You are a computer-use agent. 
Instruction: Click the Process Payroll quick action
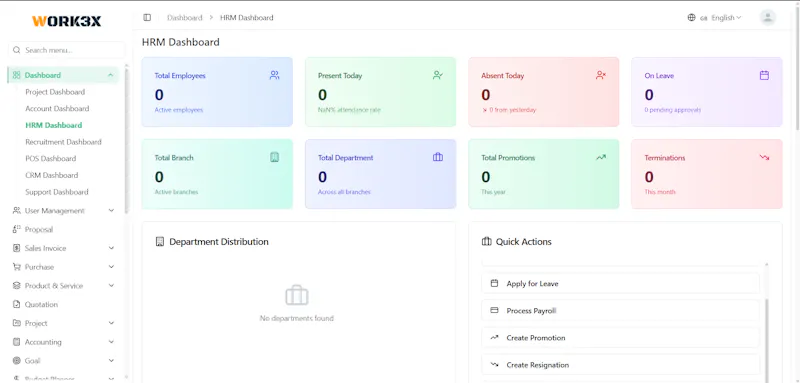620,311
